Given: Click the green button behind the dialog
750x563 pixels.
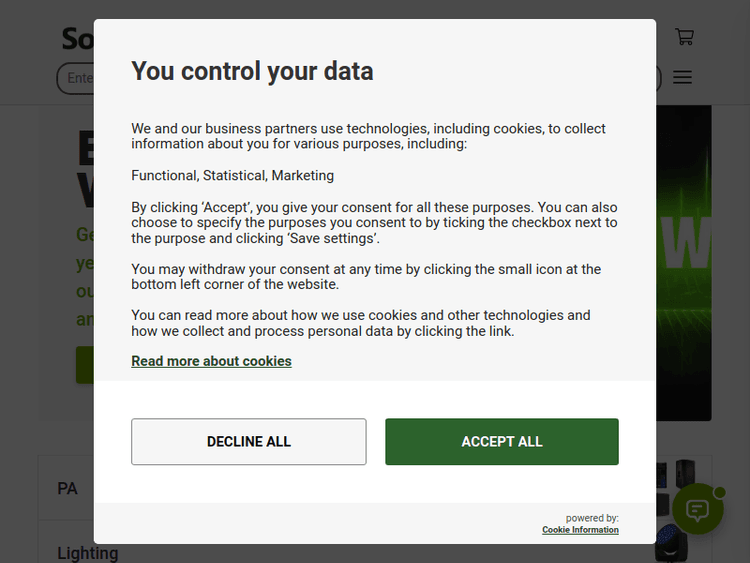Looking at the screenshot, I should point(84,365).
